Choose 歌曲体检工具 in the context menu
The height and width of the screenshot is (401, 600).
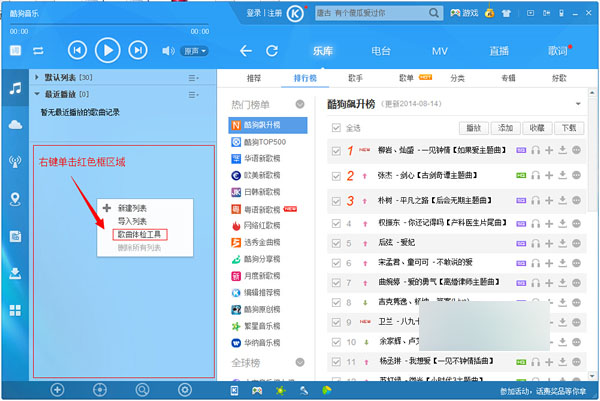[139, 234]
